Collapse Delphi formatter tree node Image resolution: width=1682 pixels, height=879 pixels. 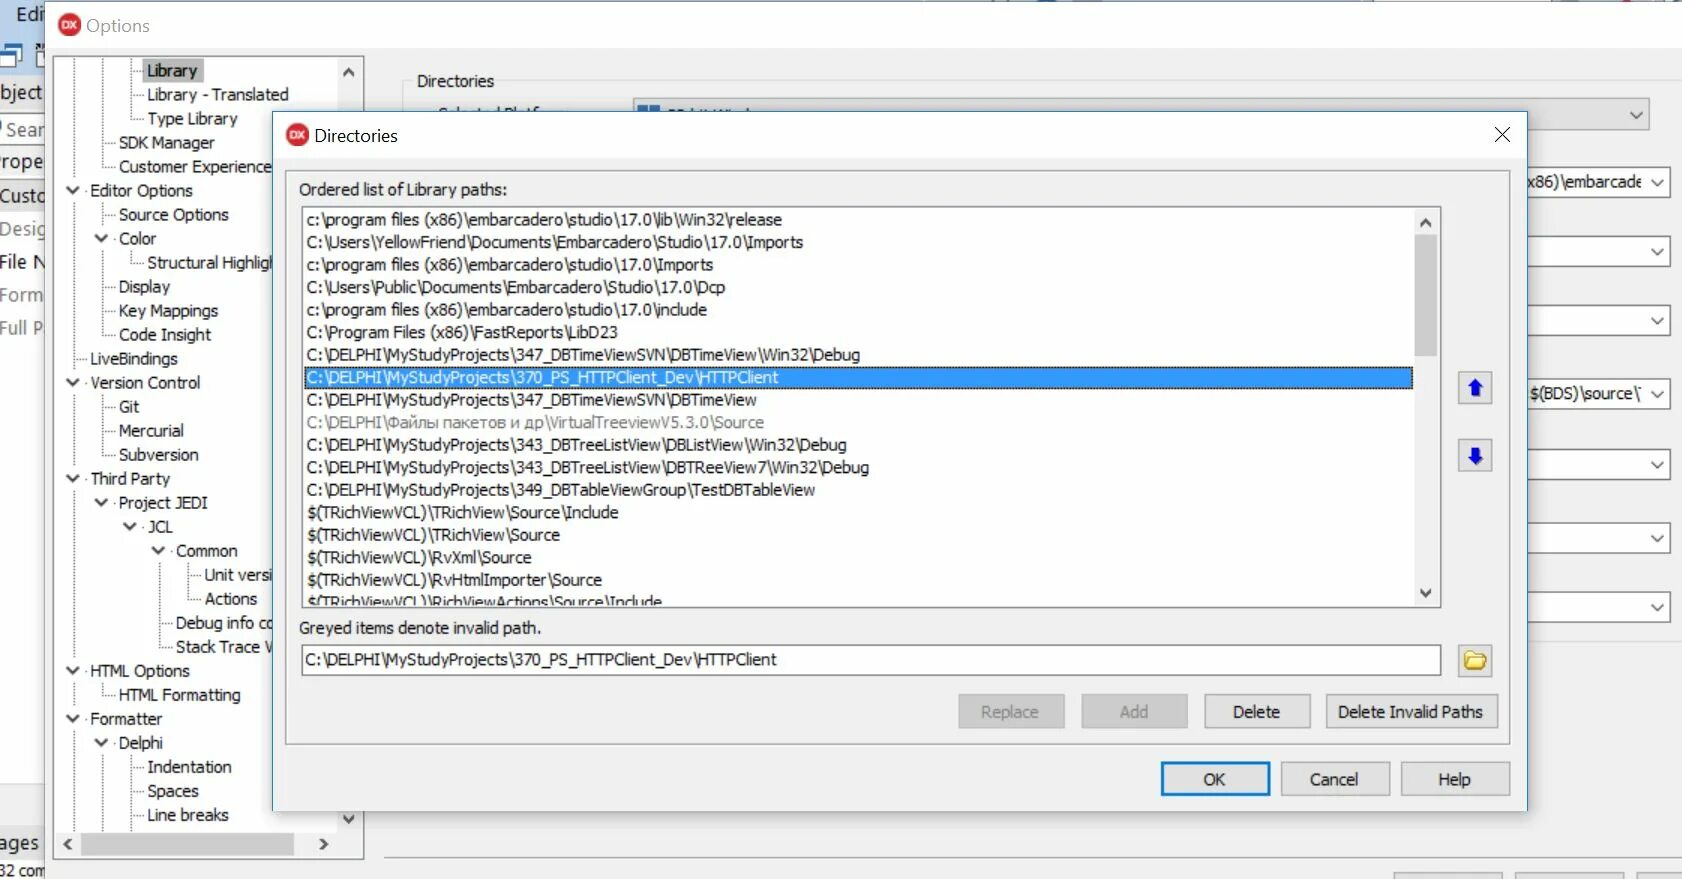[101, 742]
